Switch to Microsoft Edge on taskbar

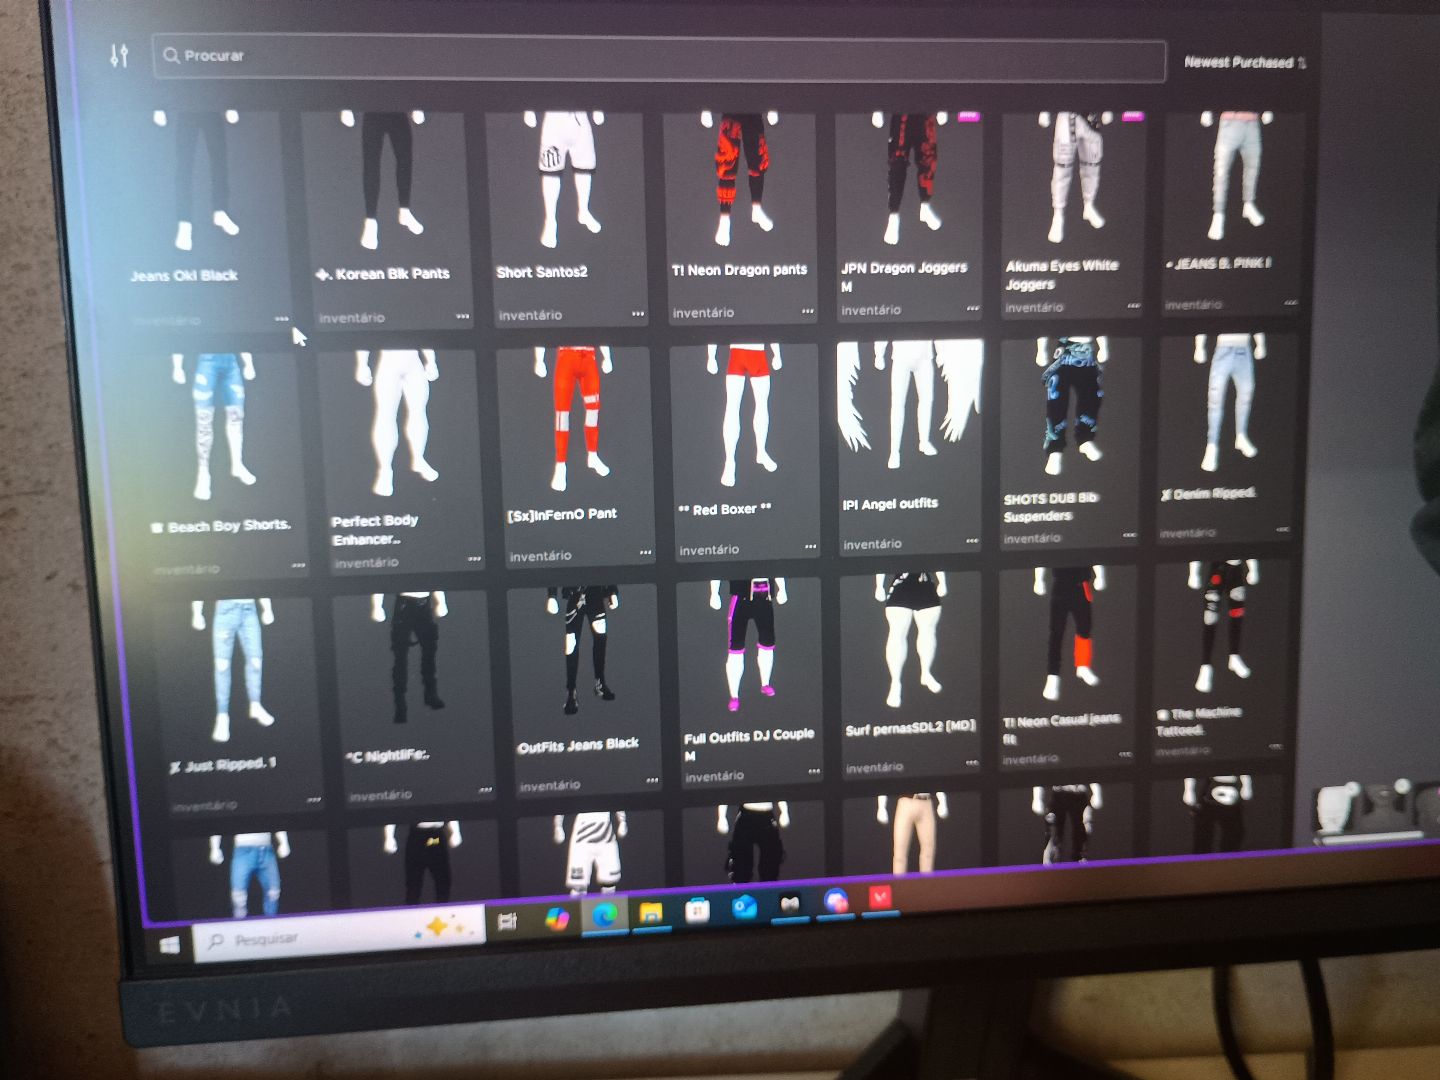pyautogui.click(x=604, y=915)
